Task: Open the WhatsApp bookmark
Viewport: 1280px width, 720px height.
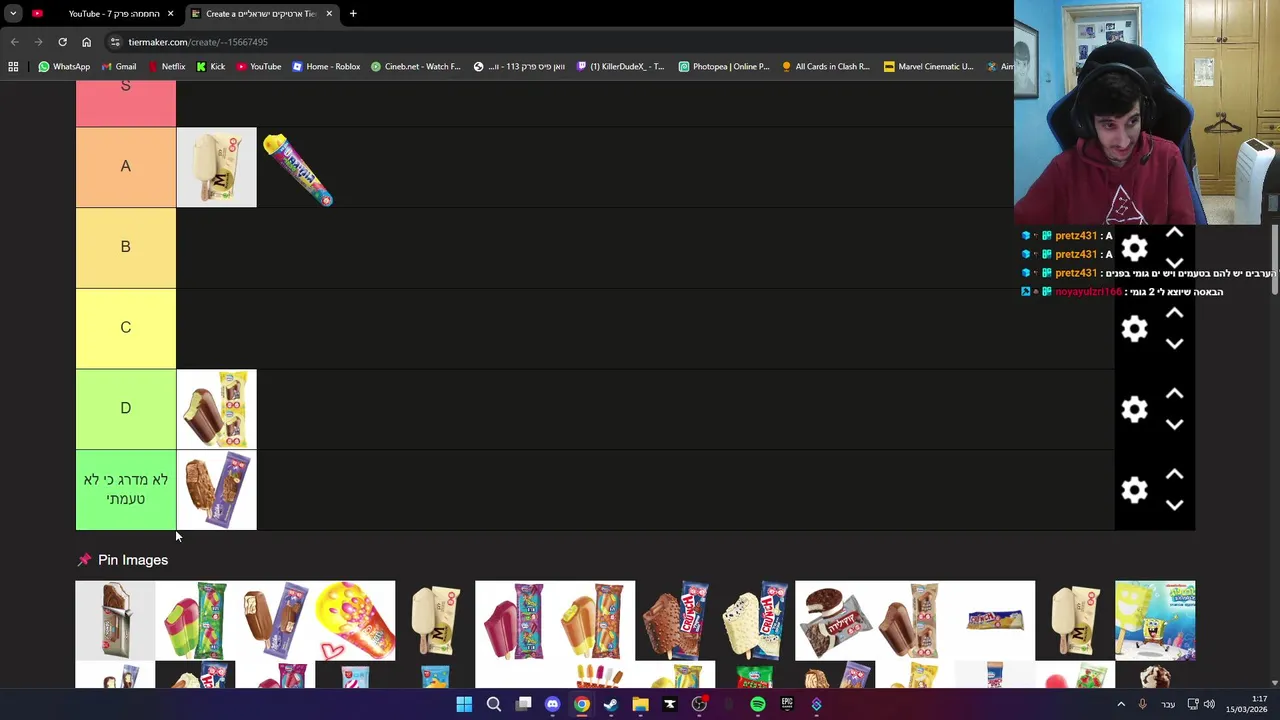Action: point(64,67)
